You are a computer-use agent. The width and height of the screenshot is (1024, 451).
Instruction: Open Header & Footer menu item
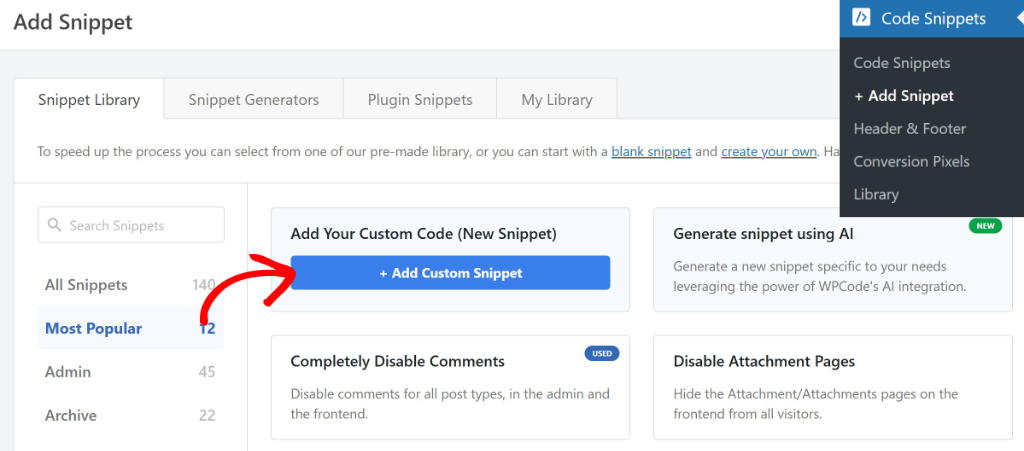tap(910, 129)
